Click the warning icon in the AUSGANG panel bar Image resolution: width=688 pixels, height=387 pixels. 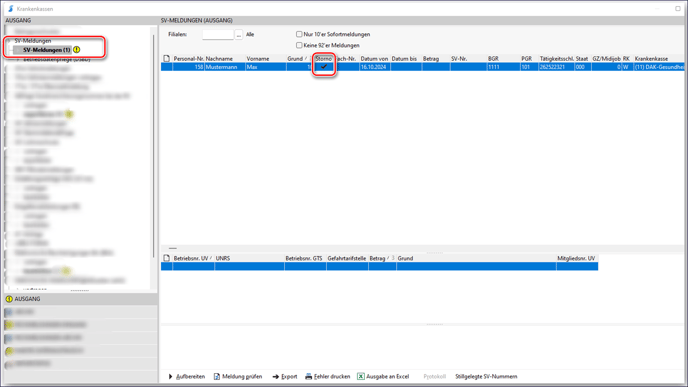point(9,299)
